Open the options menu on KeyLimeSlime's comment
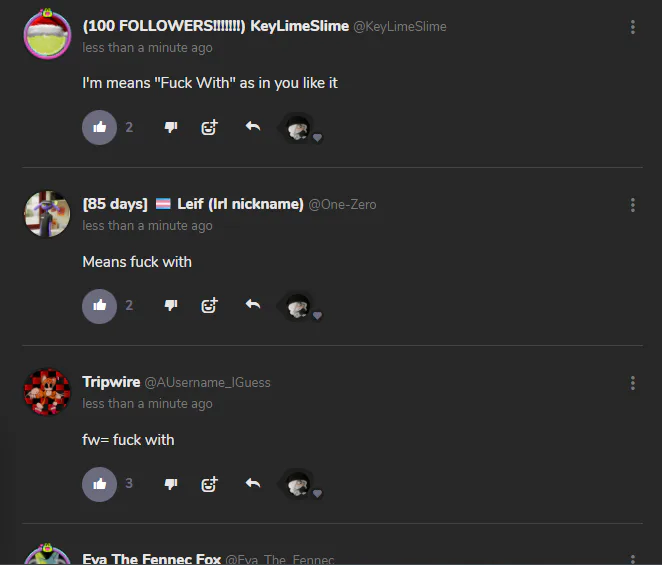The height and width of the screenshot is (565, 662). click(x=632, y=27)
